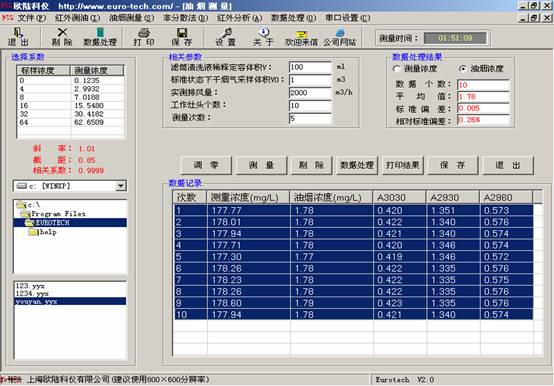Select the 油烟浓度 radio button
Screen dimensions: 554x386
[462, 69]
